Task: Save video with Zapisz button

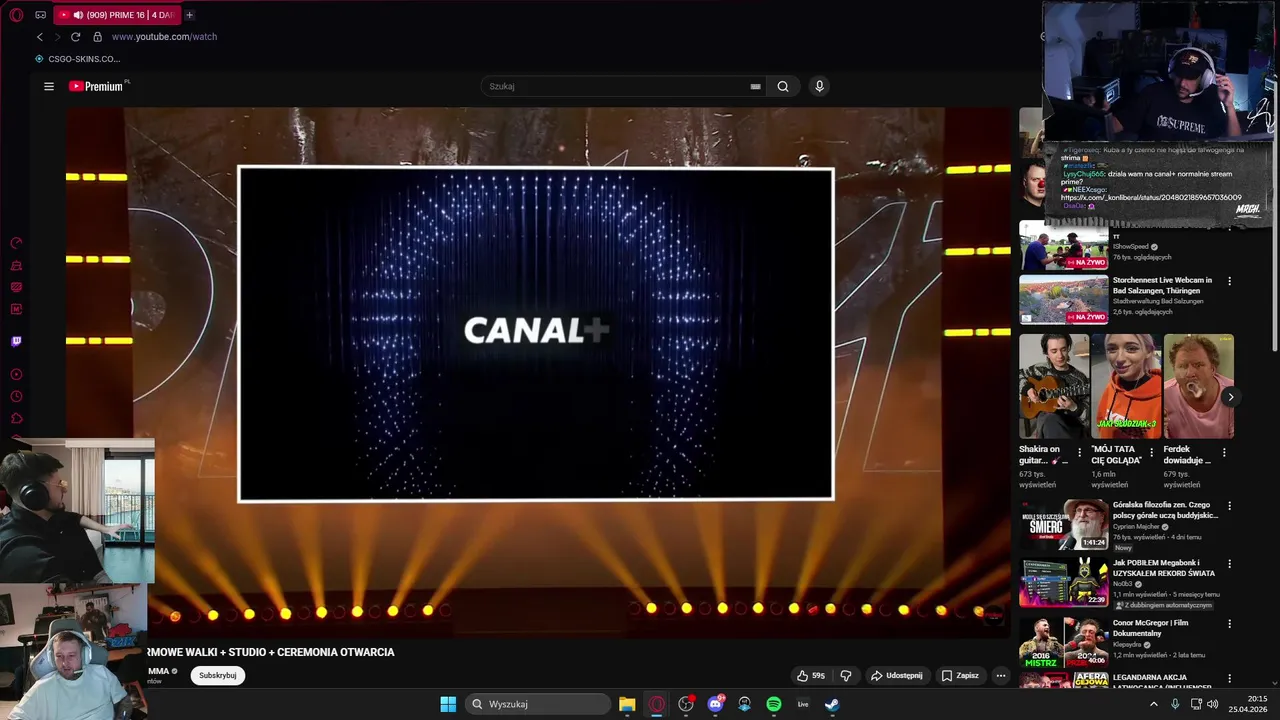Action: coord(960,675)
